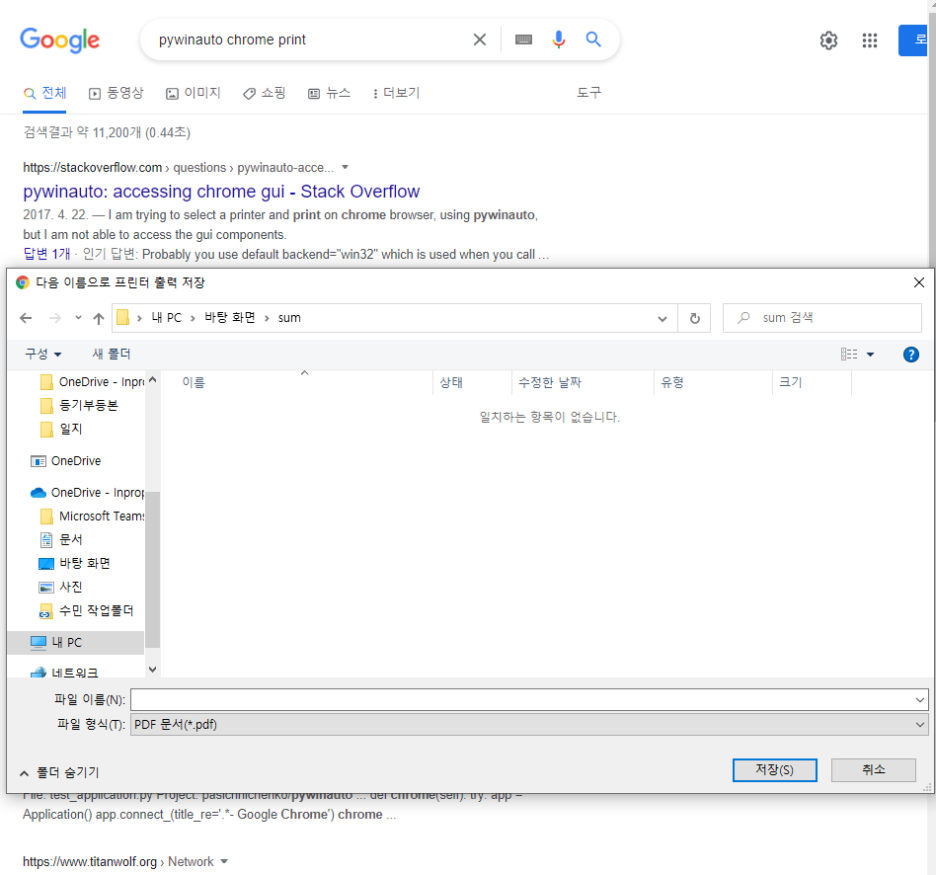936x875 pixels.
Task: Open the 구성 organize menu
Action: 43,354
